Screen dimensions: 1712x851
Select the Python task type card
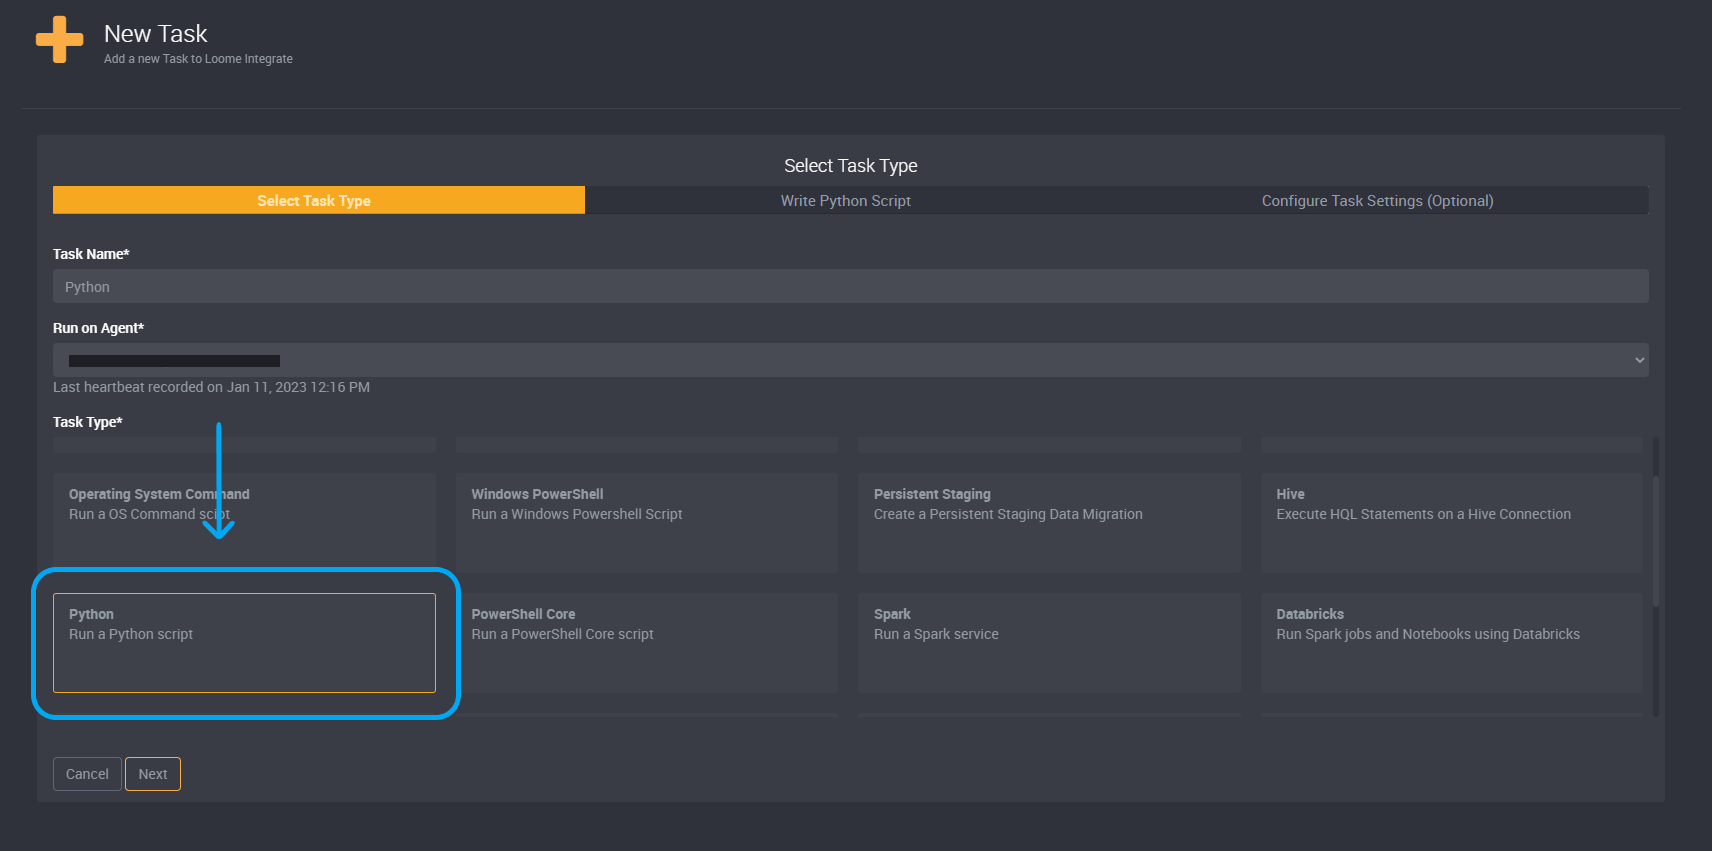[x=244, y=643]
